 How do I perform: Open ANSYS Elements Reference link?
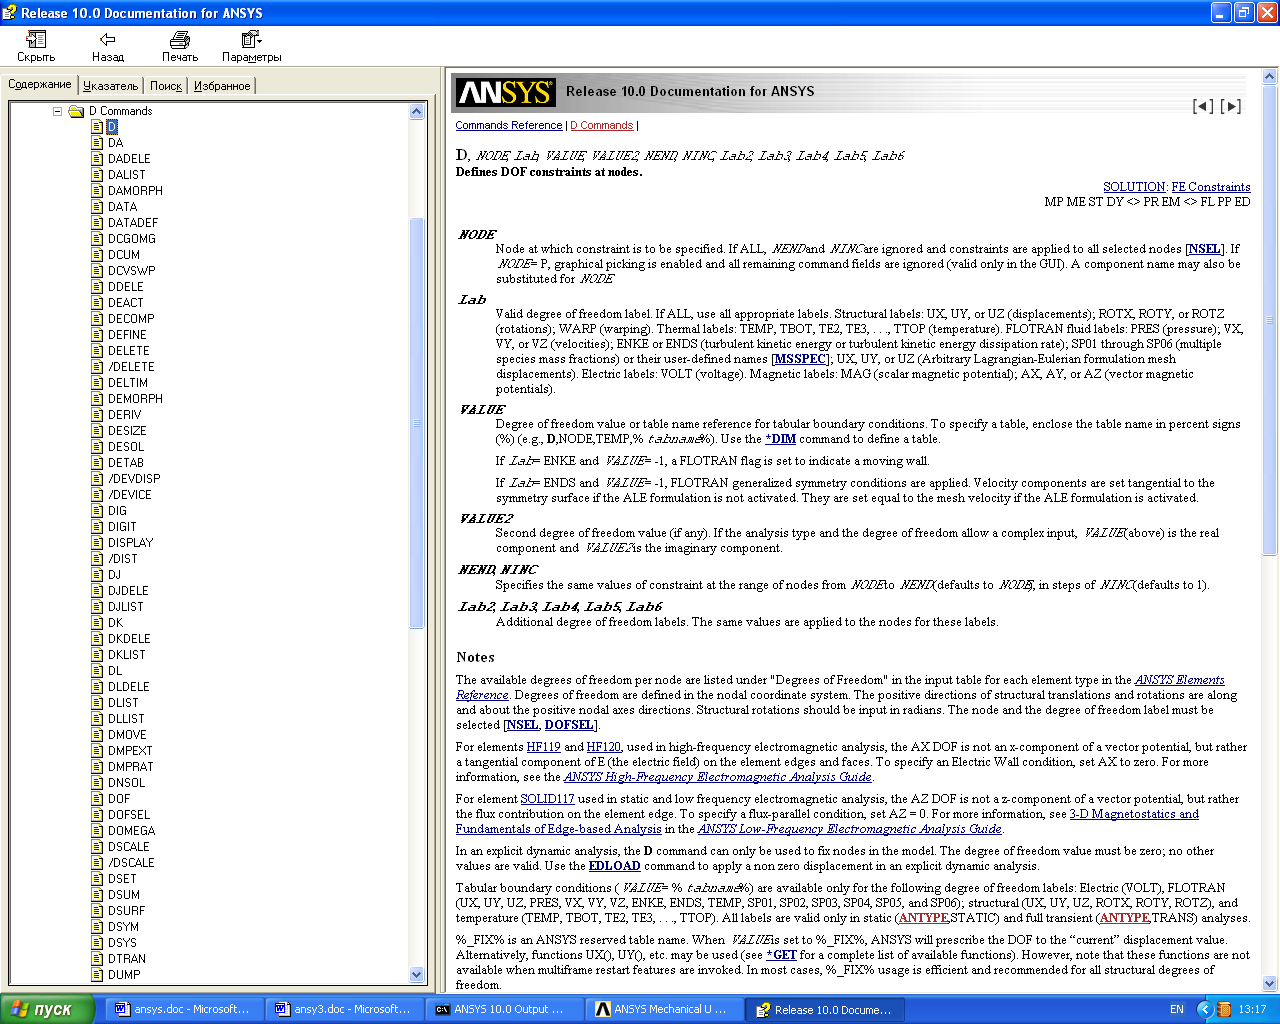pos(1179,680)
